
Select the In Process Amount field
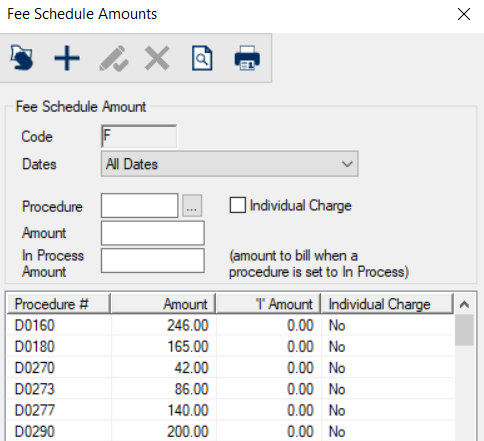click(x=153, y=260)
